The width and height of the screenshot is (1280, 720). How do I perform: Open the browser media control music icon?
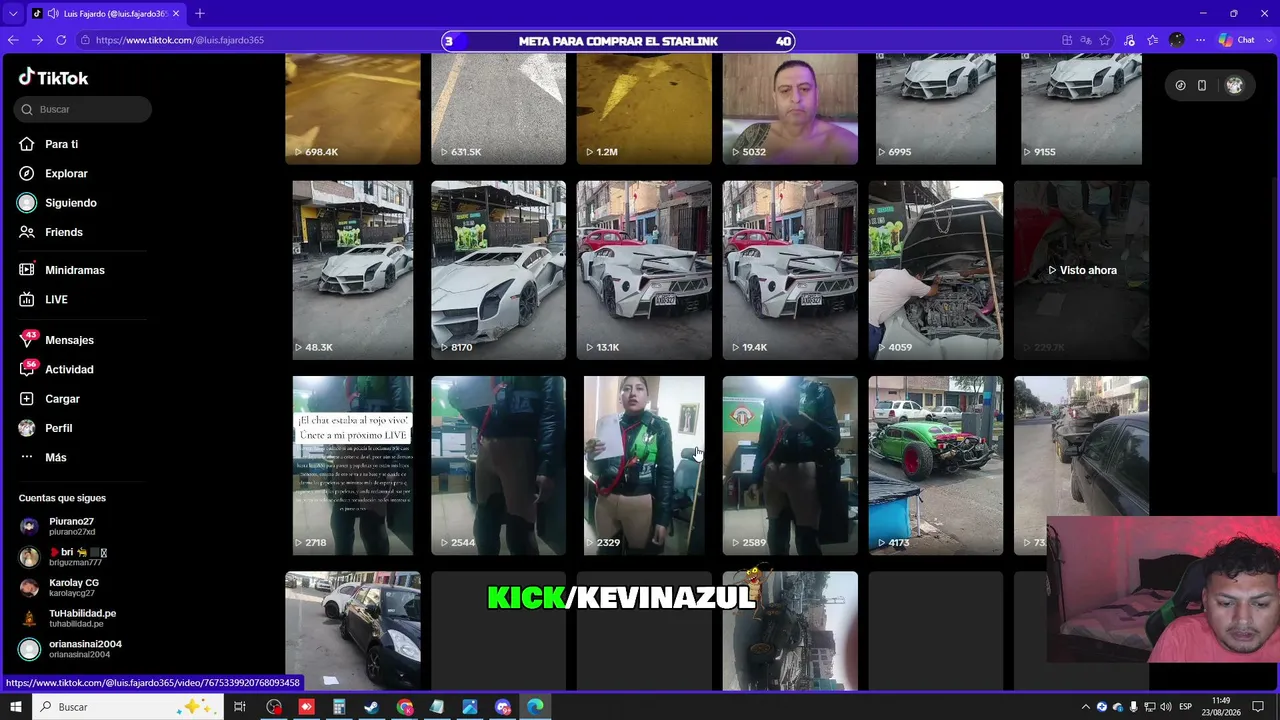[1130, 40]
